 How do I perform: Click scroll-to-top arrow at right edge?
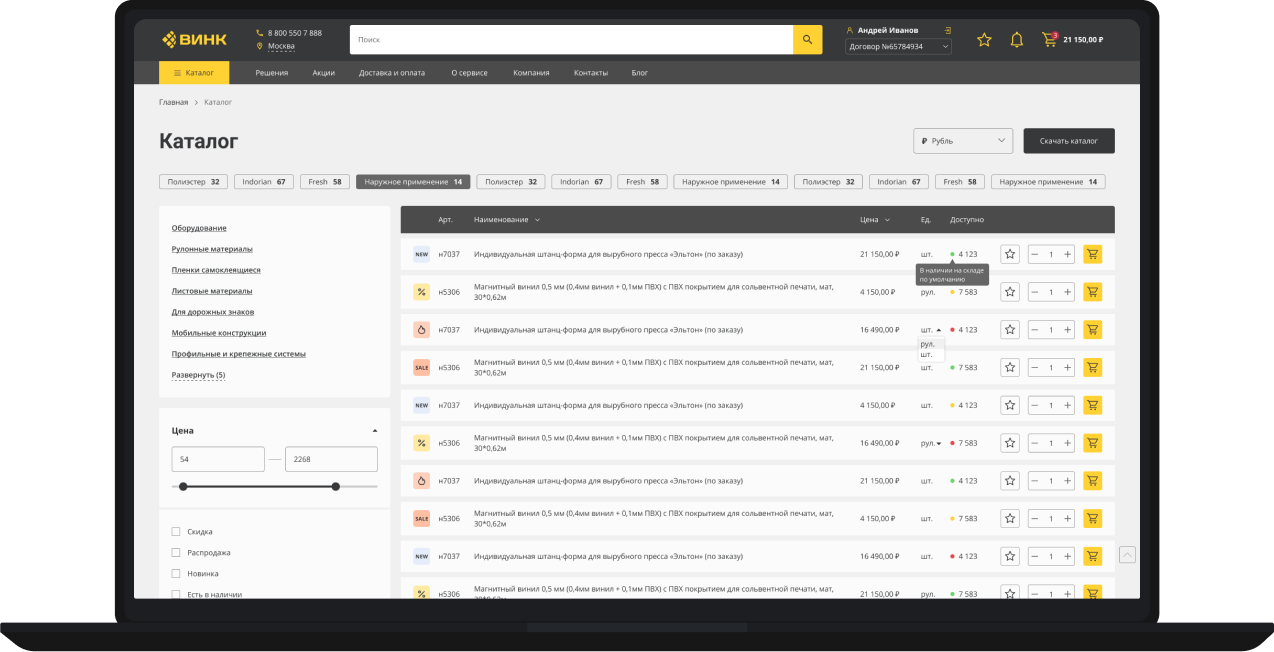(1127, 555)
